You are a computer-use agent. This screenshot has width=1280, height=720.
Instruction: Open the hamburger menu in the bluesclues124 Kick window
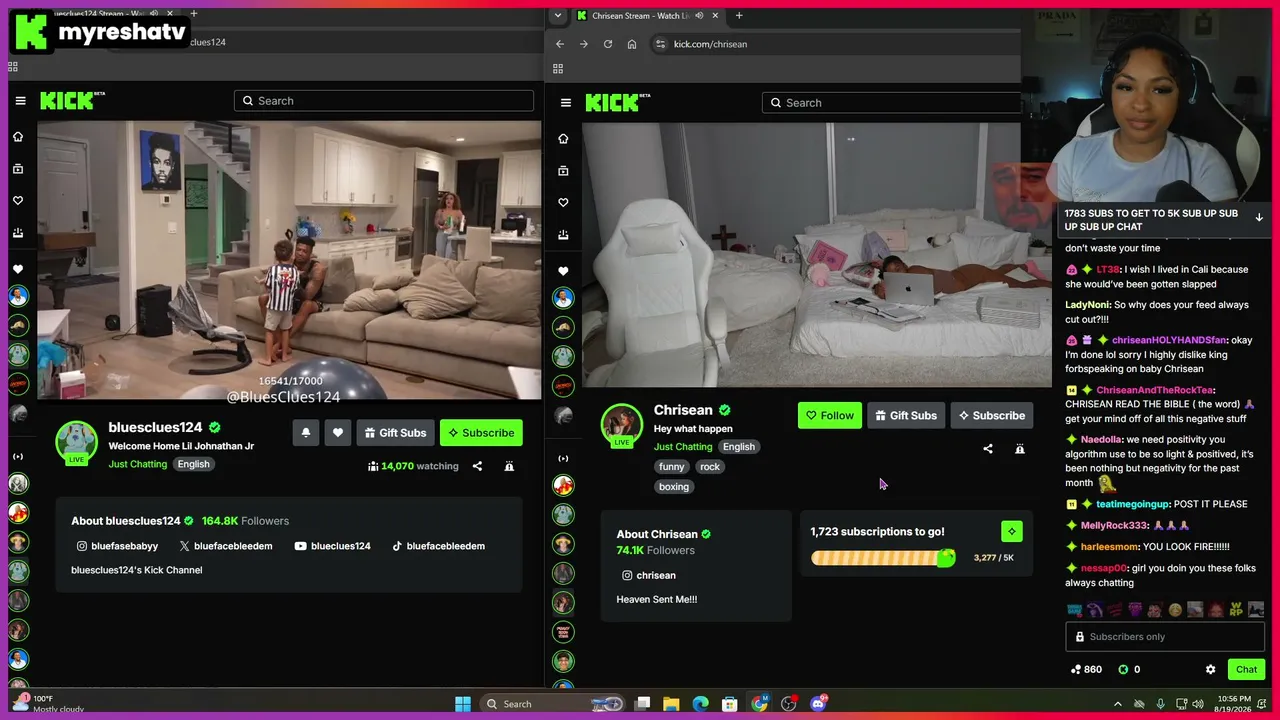click(x=20, y=101)
